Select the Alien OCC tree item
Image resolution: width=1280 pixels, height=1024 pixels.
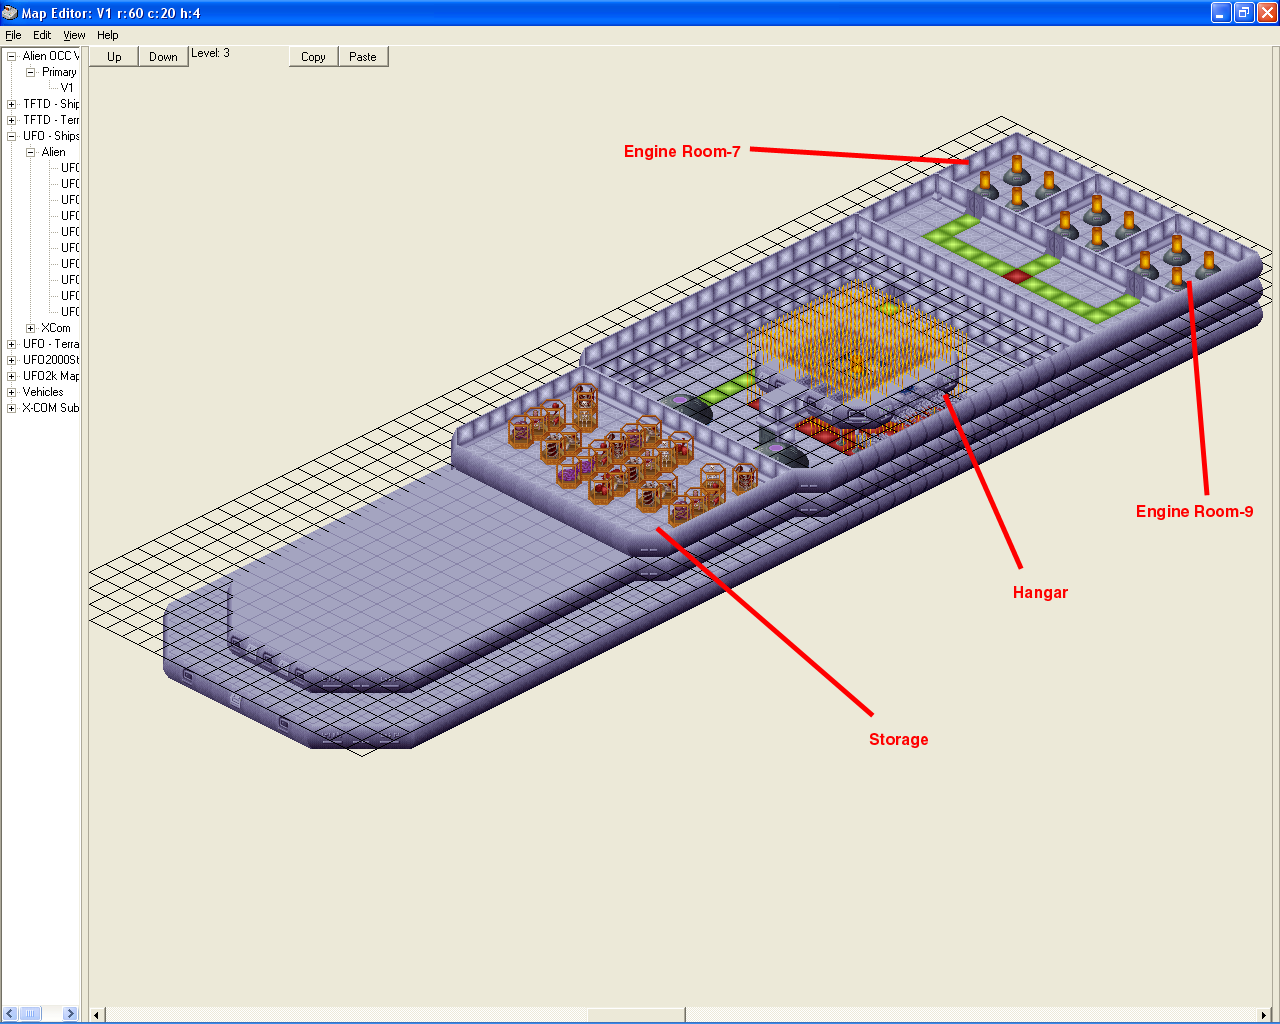50,56
